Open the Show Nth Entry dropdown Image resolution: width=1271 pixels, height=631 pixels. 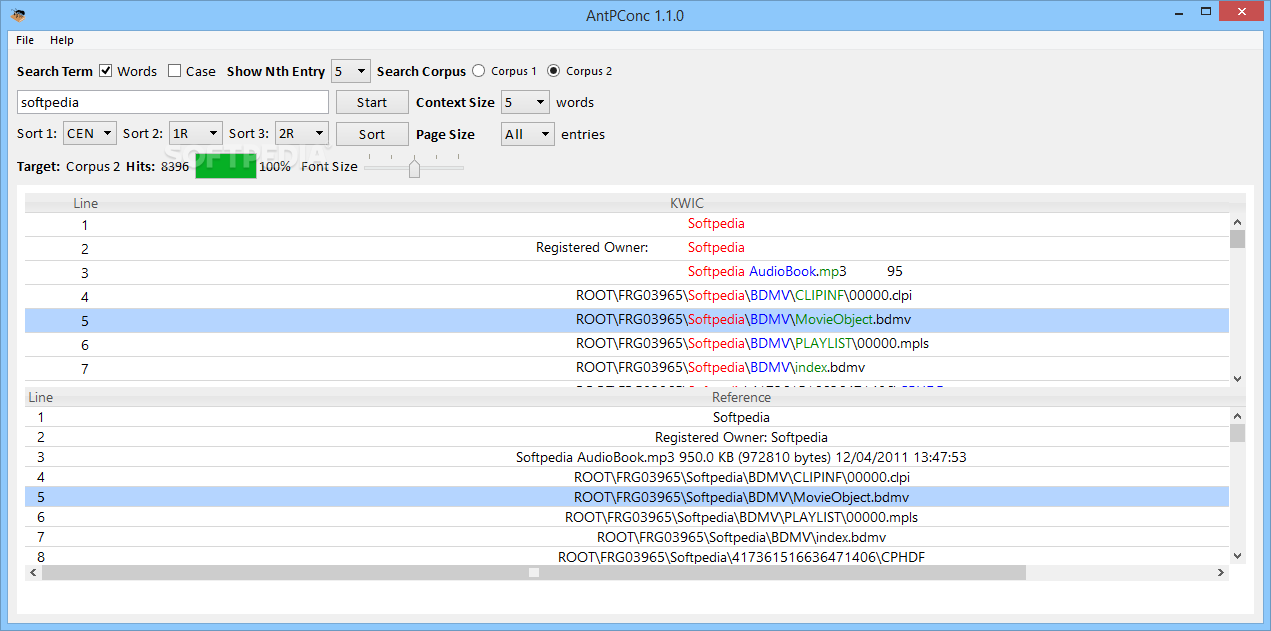coord(351,71)
